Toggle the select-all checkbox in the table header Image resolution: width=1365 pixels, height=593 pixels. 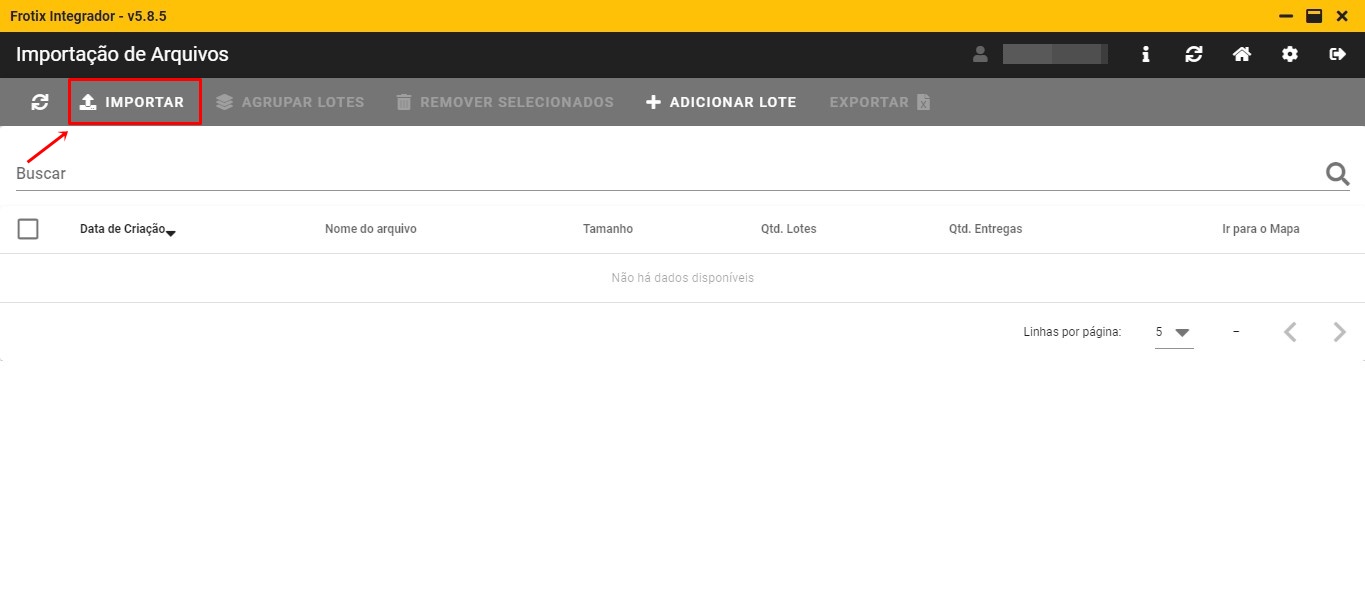(x=28, y=229)
